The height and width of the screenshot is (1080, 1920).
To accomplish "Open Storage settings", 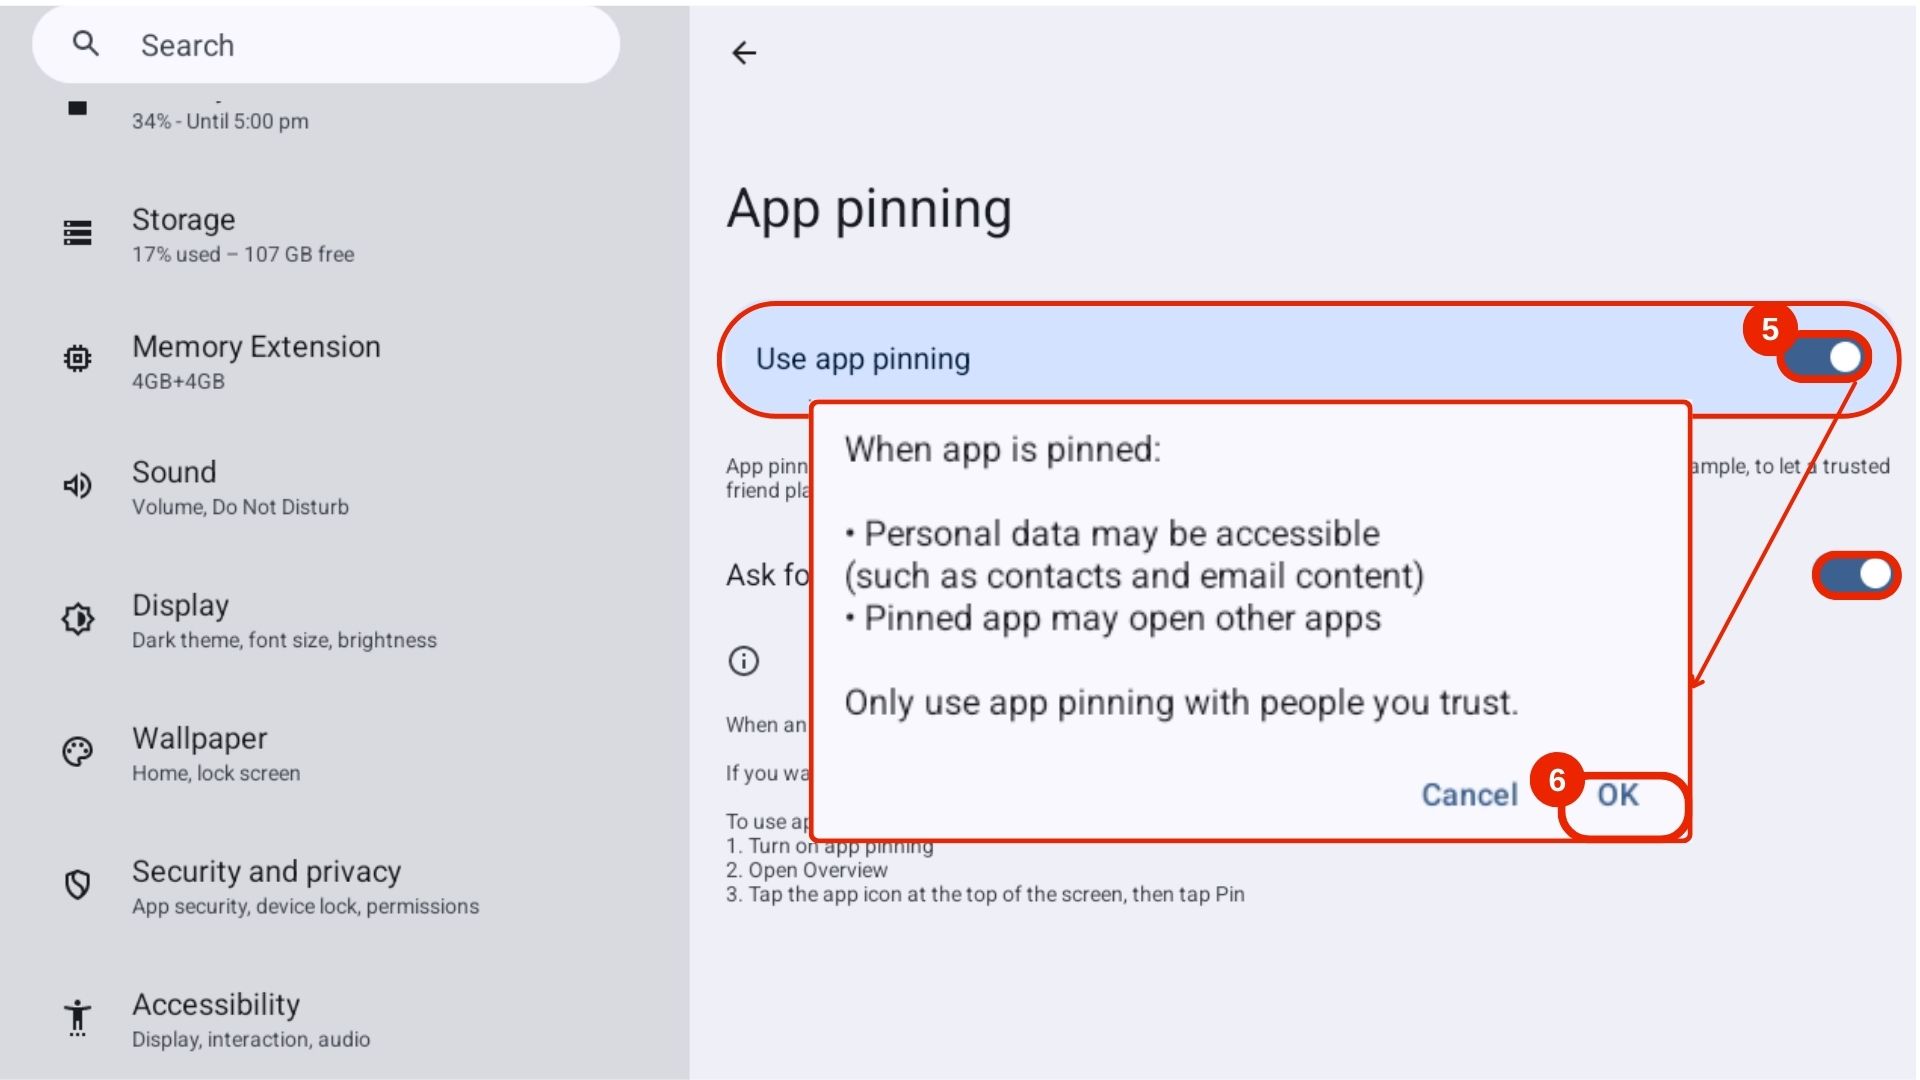I will (243, 235).
